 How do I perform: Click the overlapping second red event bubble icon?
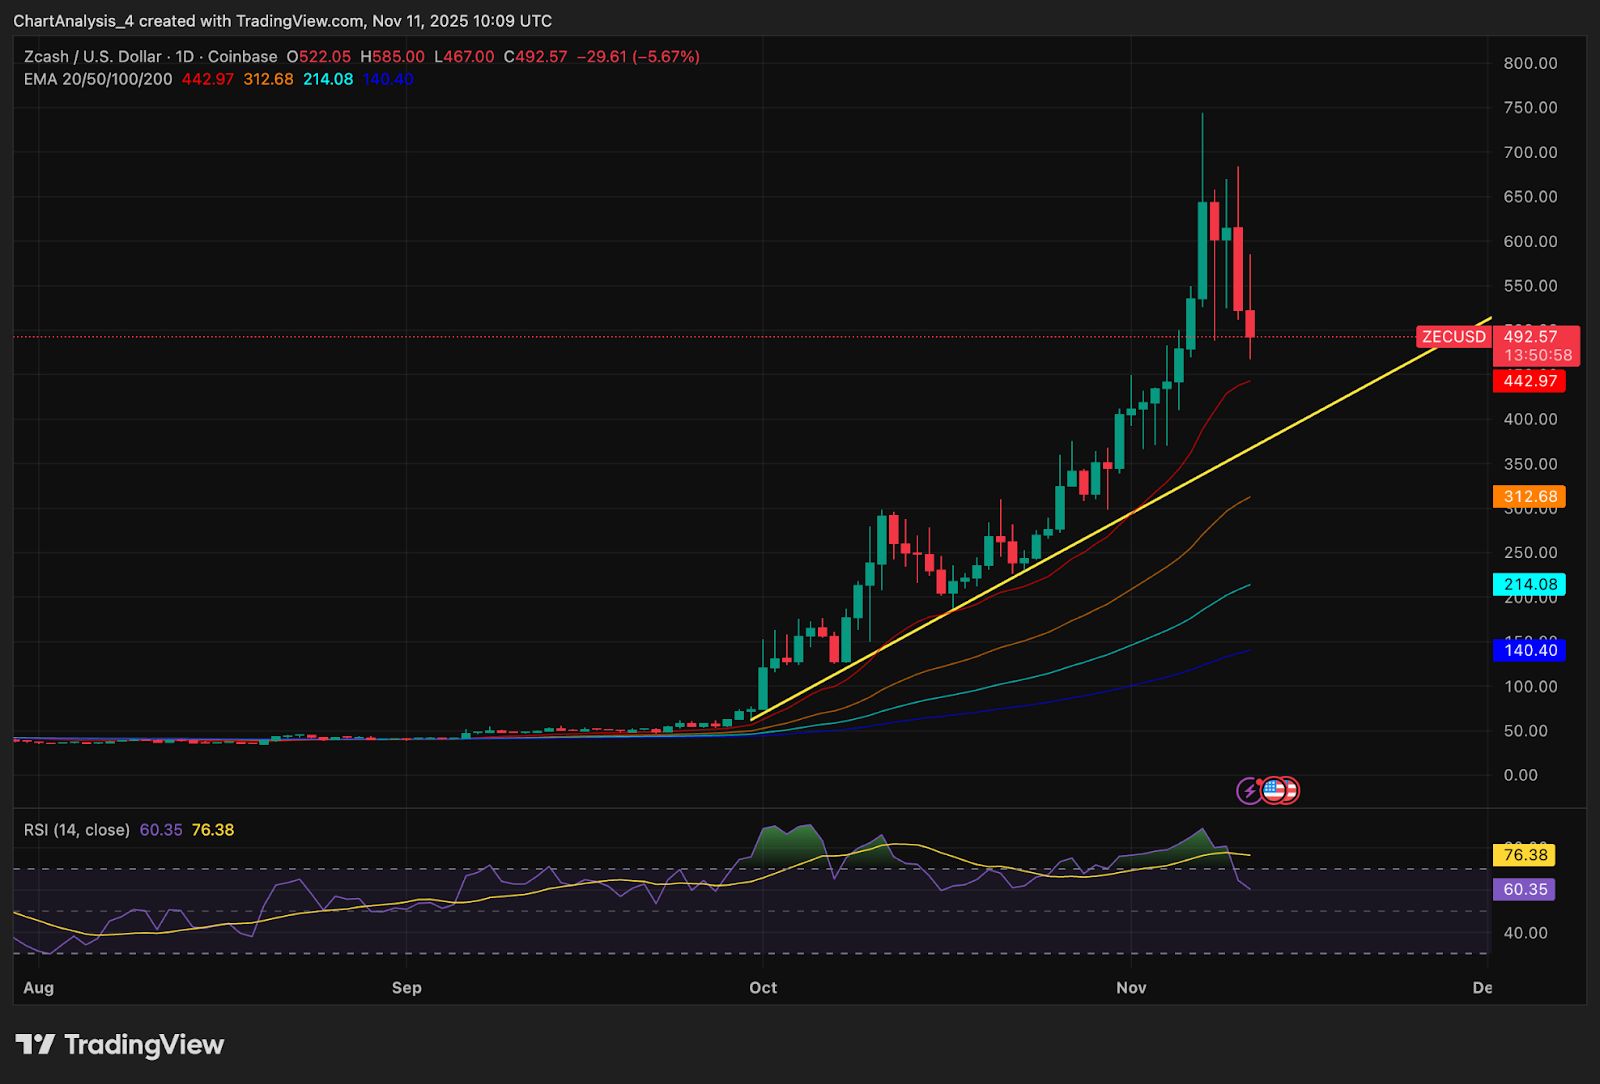point(1292,791)
